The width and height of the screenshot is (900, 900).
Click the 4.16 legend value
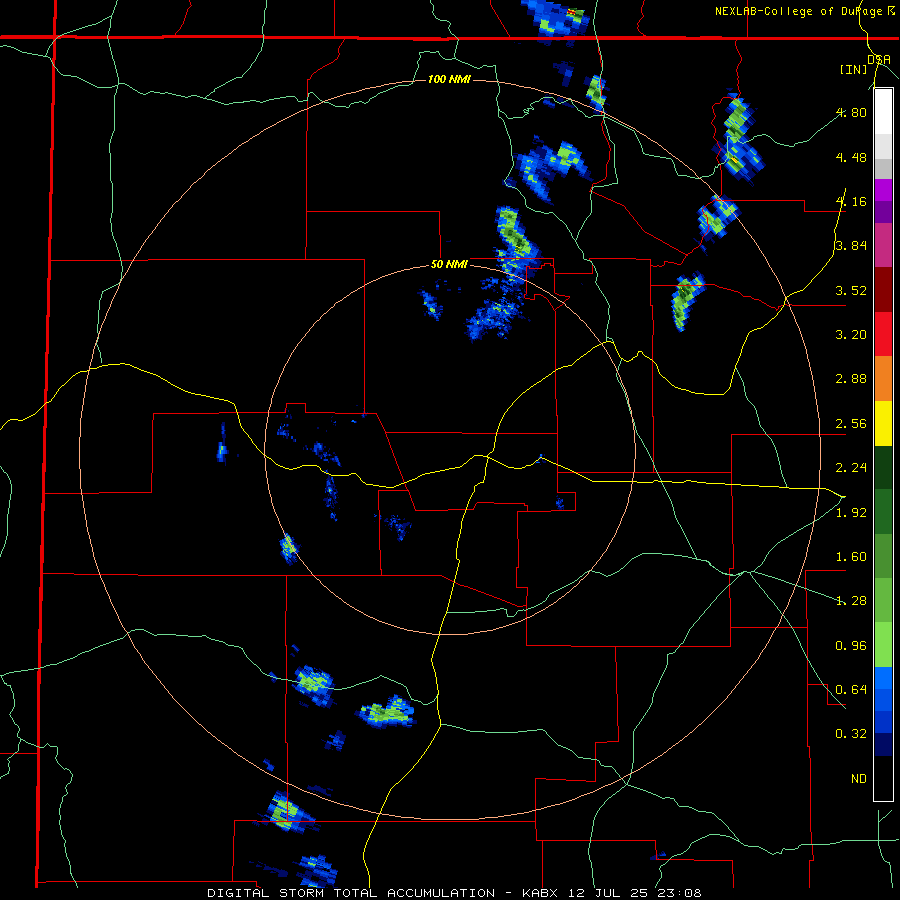[x=852, y=201]
